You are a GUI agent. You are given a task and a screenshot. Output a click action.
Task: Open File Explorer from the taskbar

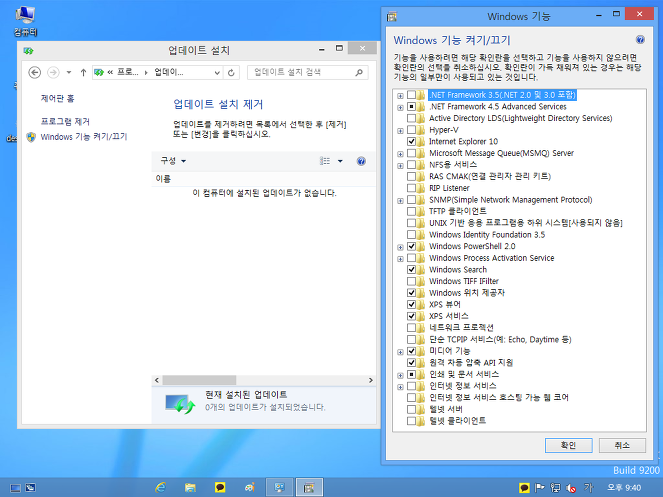pos(190,487)
